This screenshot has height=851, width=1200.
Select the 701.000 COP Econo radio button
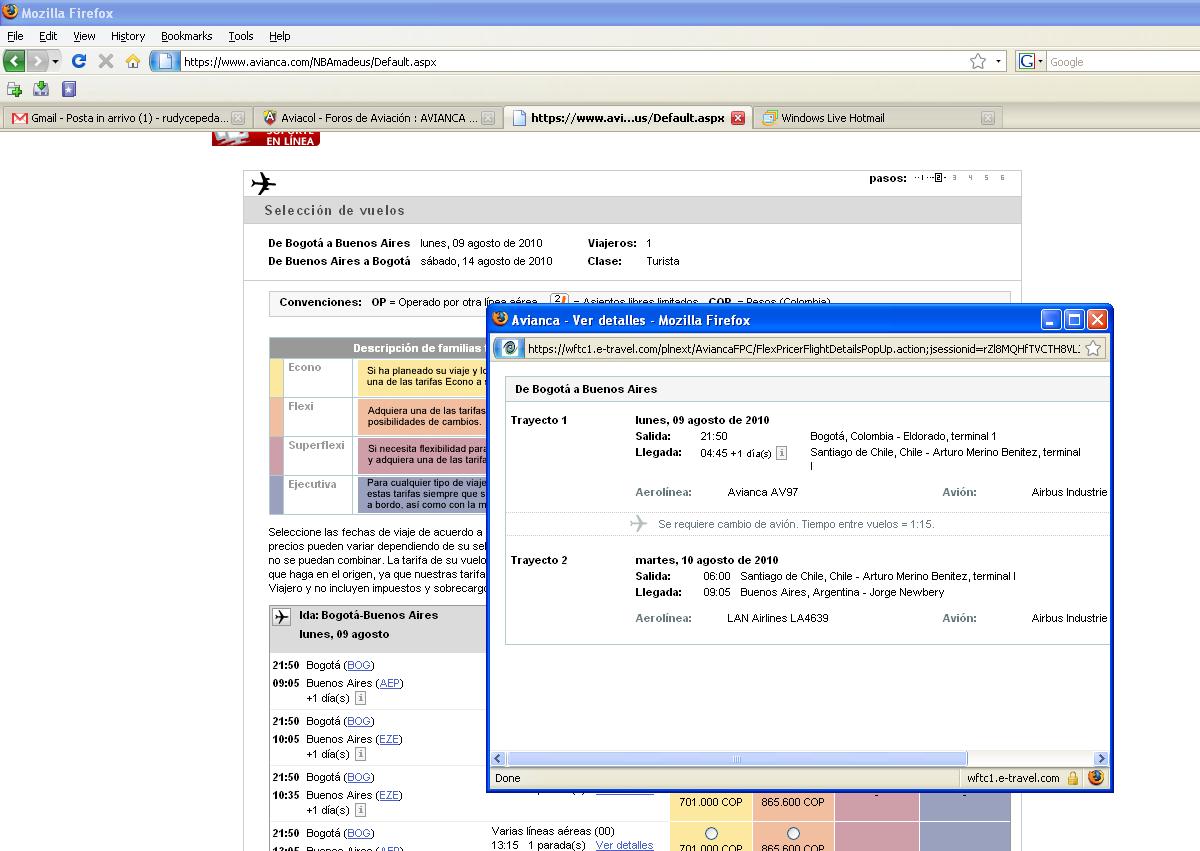click(711, 833)
